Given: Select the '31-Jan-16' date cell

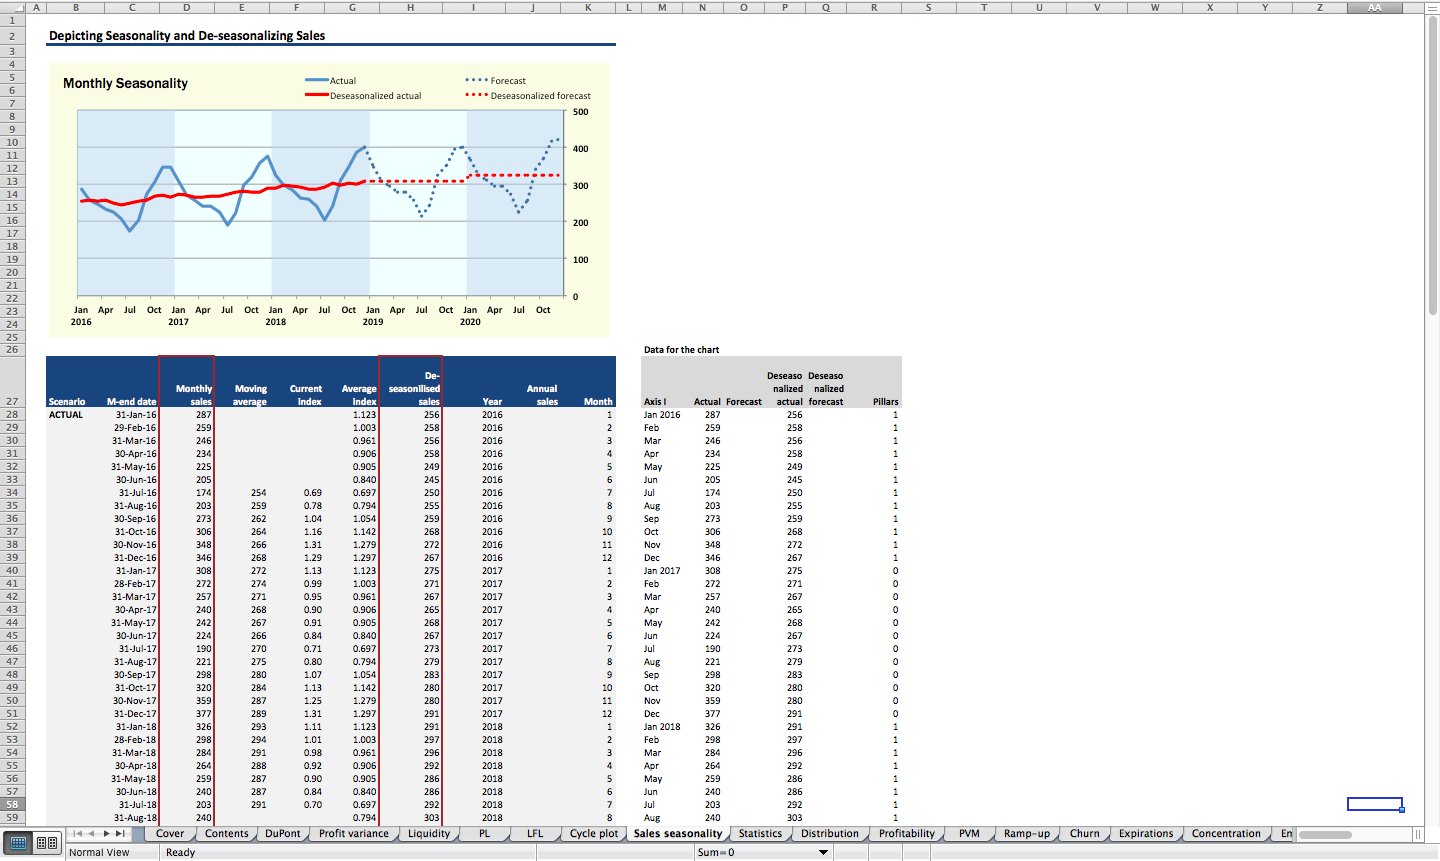Looking at the screenshot, I should coord(131,414).
